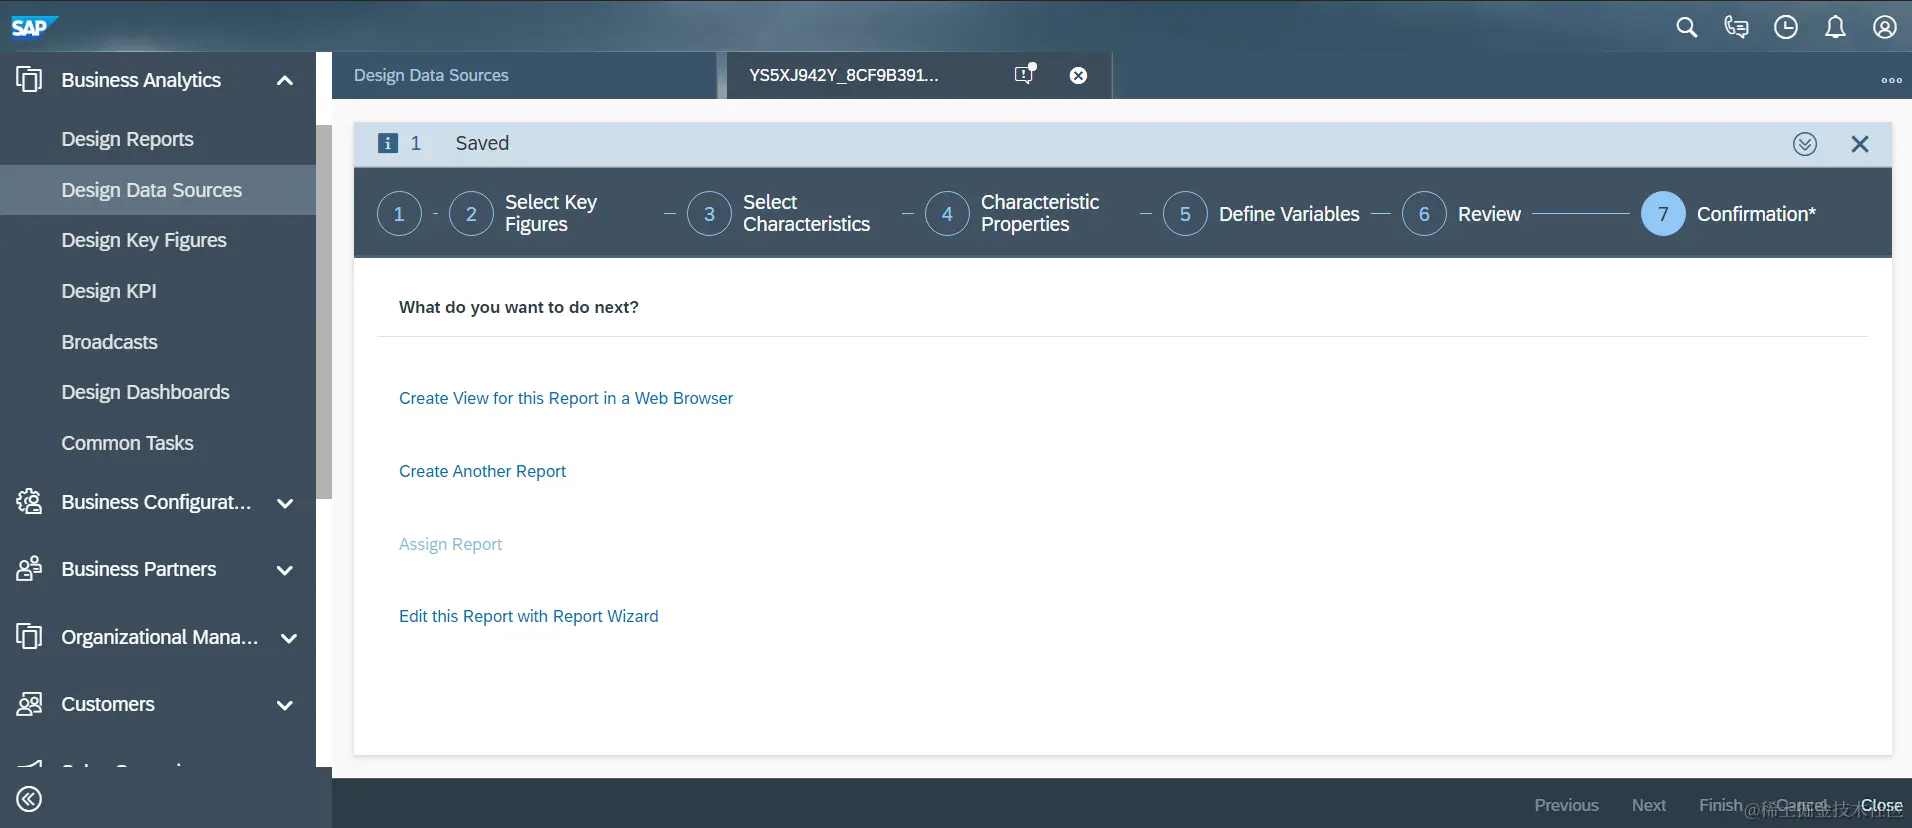Expand the message bar with the double chevron
The image size is (1912, 828).
pos(1805,144)
